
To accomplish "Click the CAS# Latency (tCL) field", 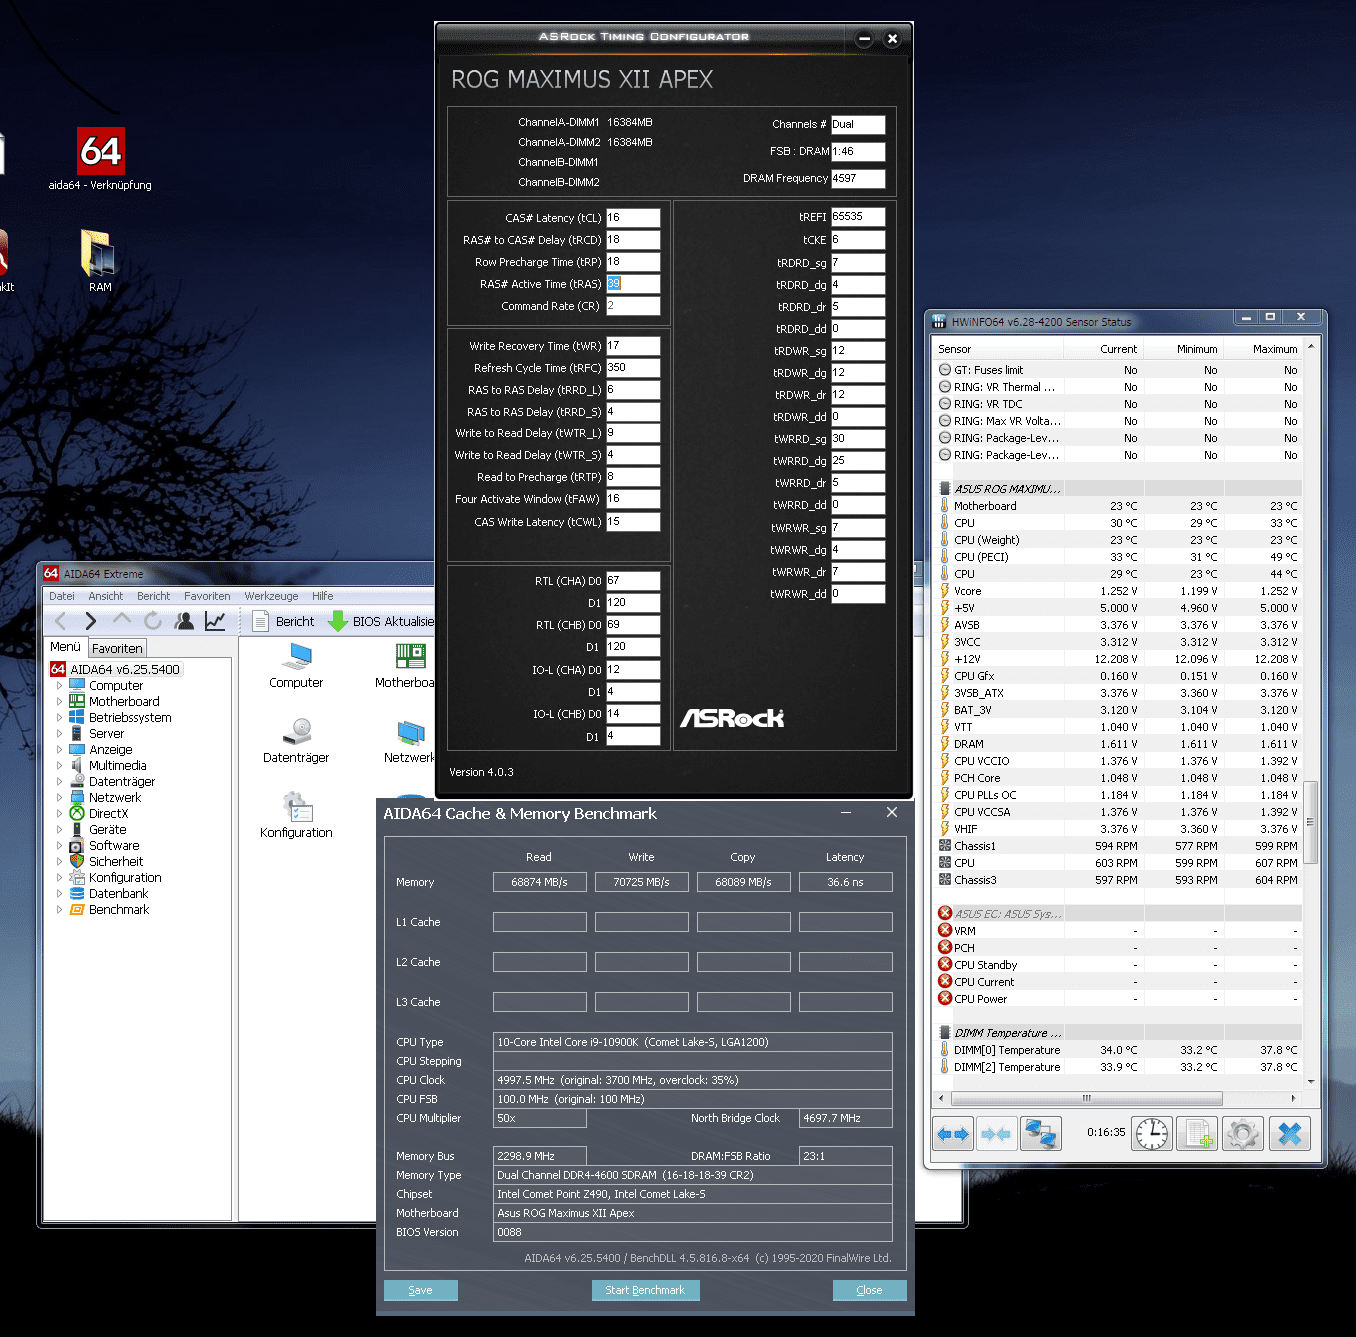I will tap(633, 218).
